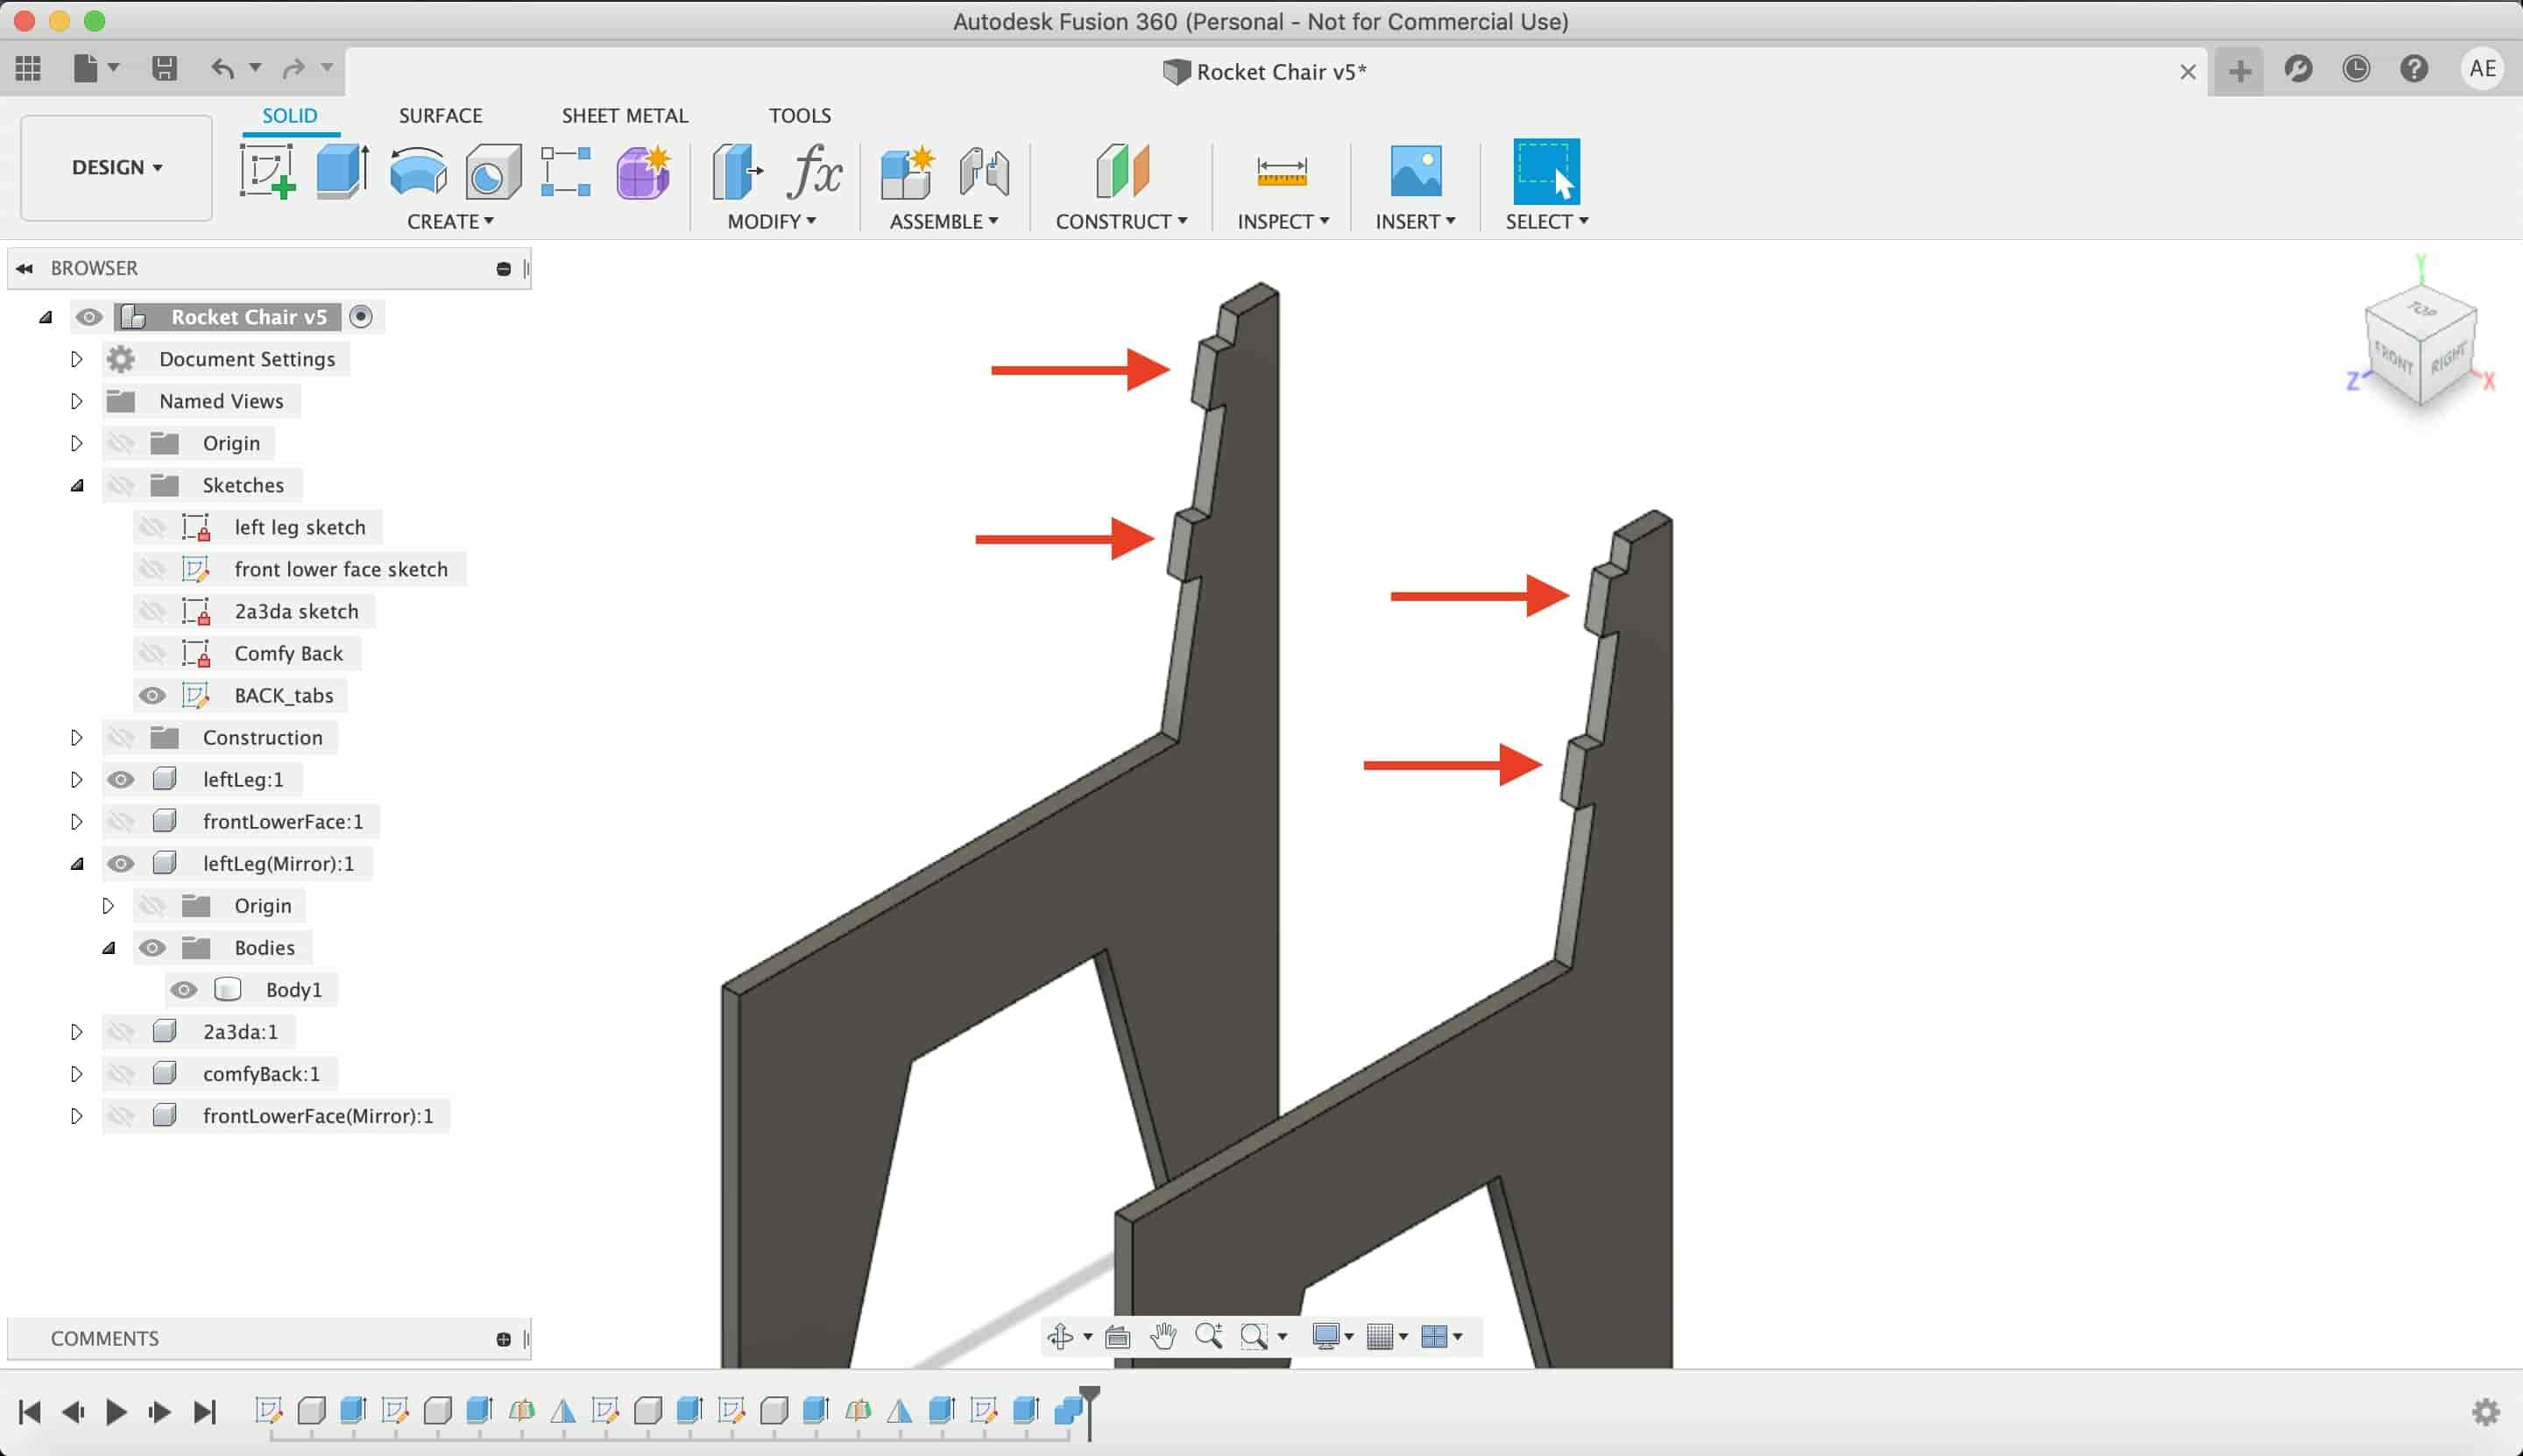Open the AE user account button
This screenshot has height=1456, width=2523.
pyautogui.click(x=2482, y=69)
